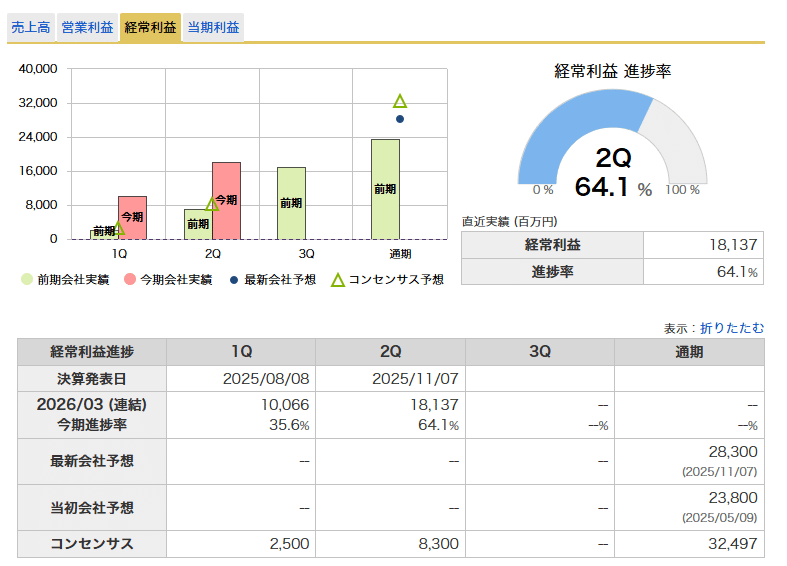787x566 pixels.
Task: Click the 決算発表日 row label
Action: [x=92, y=379]
